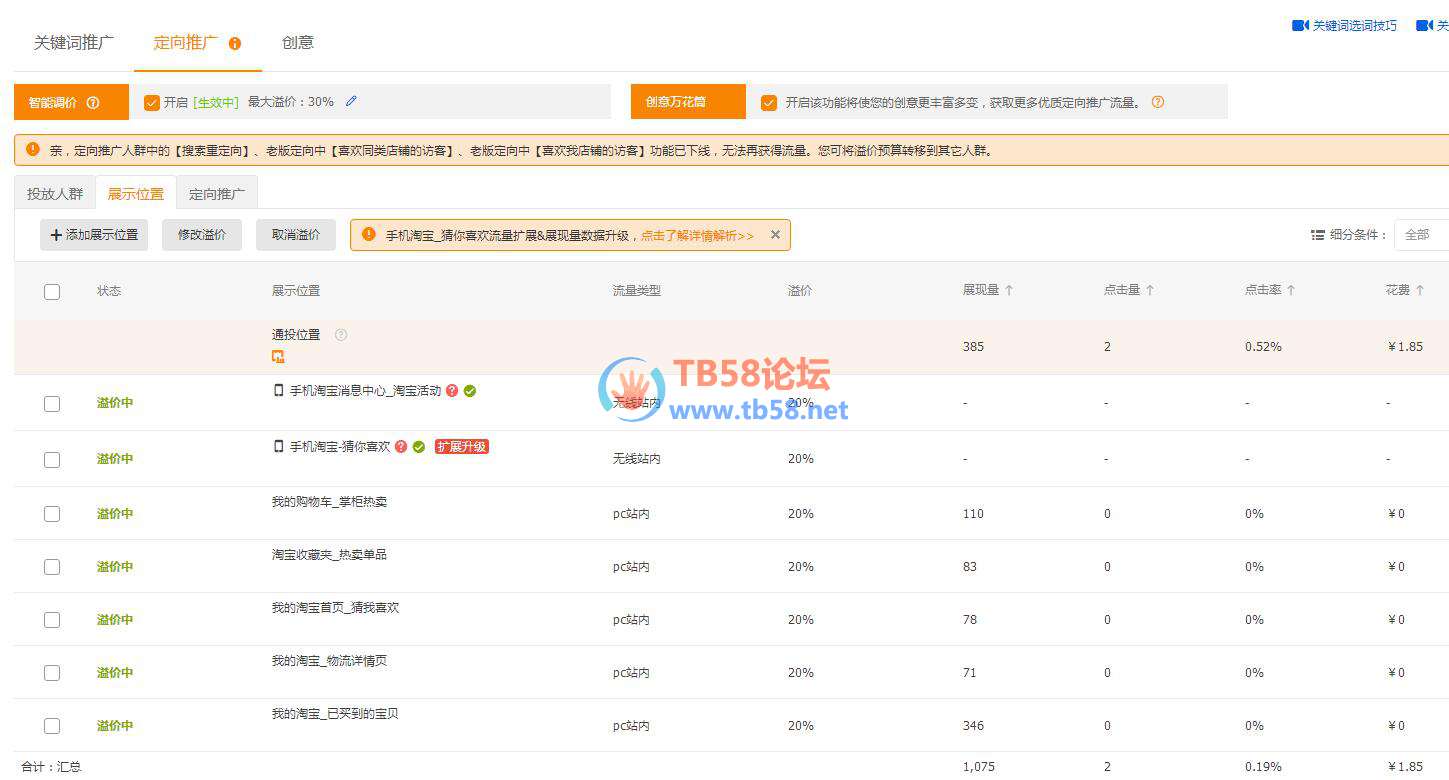Click the info icon beside 定向推广 tab
The image size is (1449, 780).
tap(235, 43)
